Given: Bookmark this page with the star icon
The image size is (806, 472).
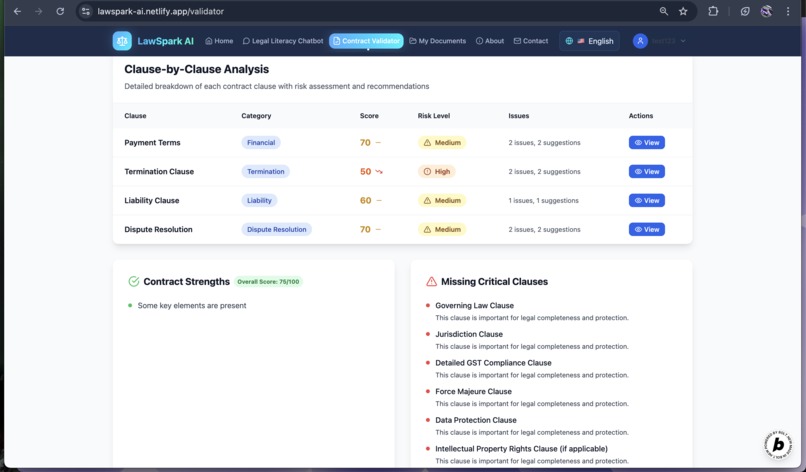Looking at the screenshot, I should [x=683, y=11].
